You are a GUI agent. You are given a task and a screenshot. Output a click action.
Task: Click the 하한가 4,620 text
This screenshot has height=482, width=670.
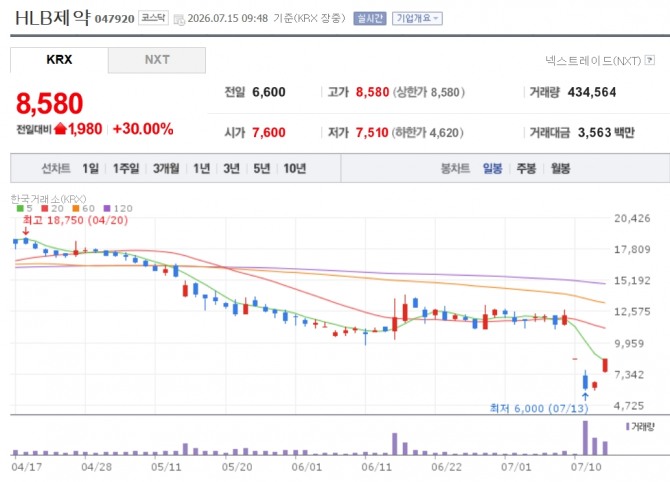(x=428, y=132)
